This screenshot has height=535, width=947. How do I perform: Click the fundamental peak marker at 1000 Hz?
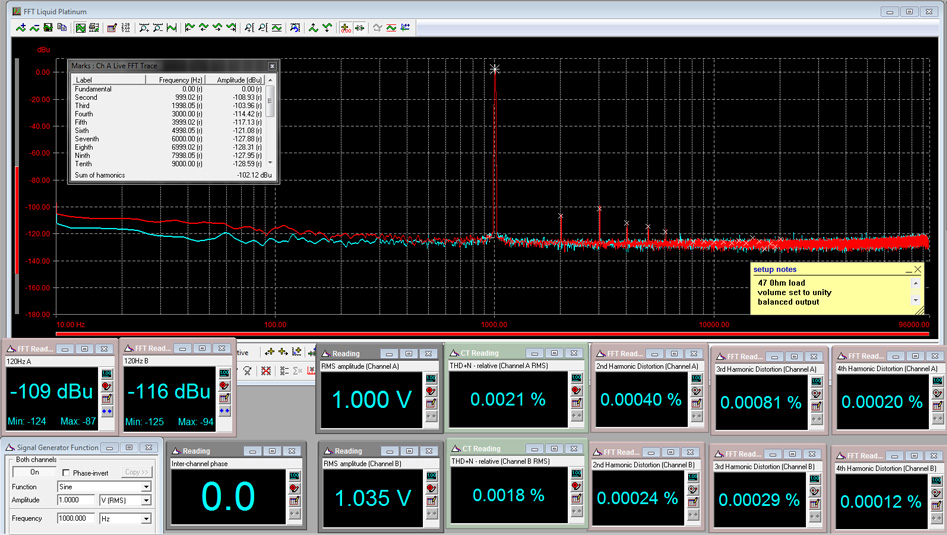[x=495, y=69]
